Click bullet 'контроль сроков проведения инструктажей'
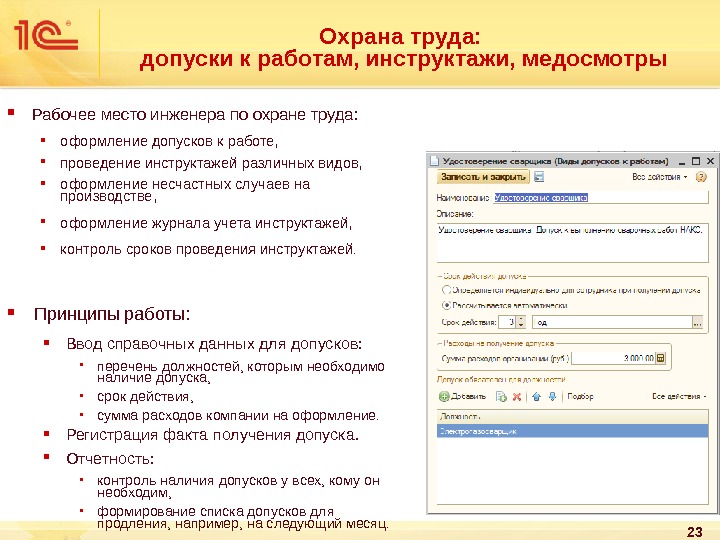 (x=207, y=249)
